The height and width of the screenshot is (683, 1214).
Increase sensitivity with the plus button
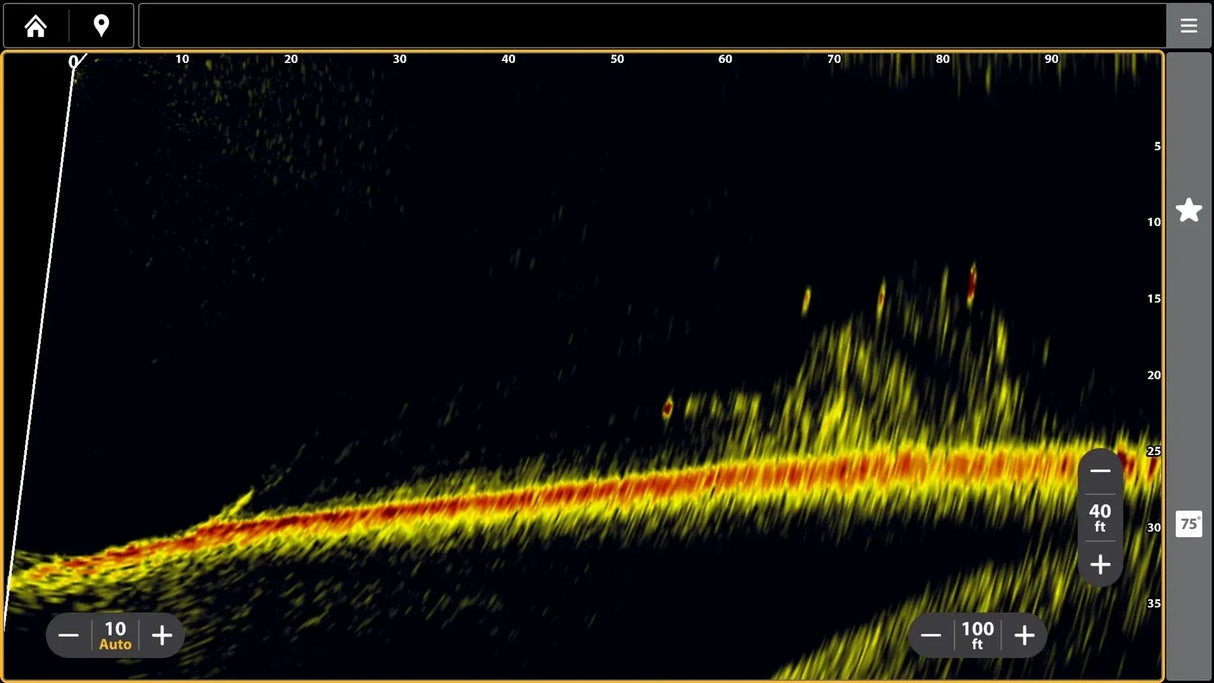click(161, 634)
